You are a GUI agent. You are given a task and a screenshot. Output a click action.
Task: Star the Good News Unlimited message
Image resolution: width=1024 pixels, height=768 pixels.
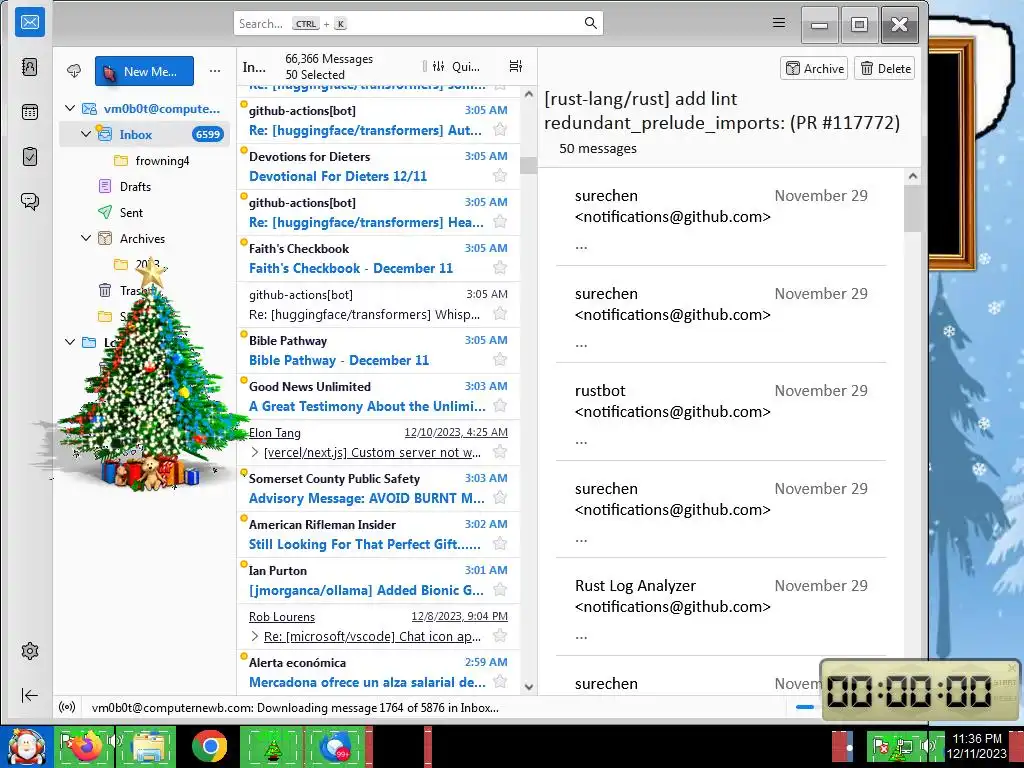pos(500,406)
